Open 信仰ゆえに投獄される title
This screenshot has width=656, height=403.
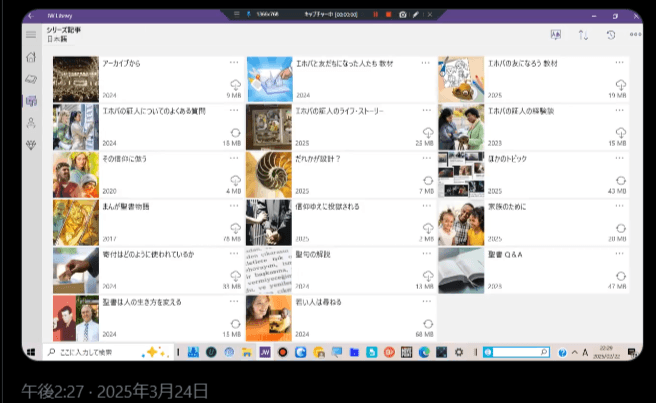click(x=327, y=207)
